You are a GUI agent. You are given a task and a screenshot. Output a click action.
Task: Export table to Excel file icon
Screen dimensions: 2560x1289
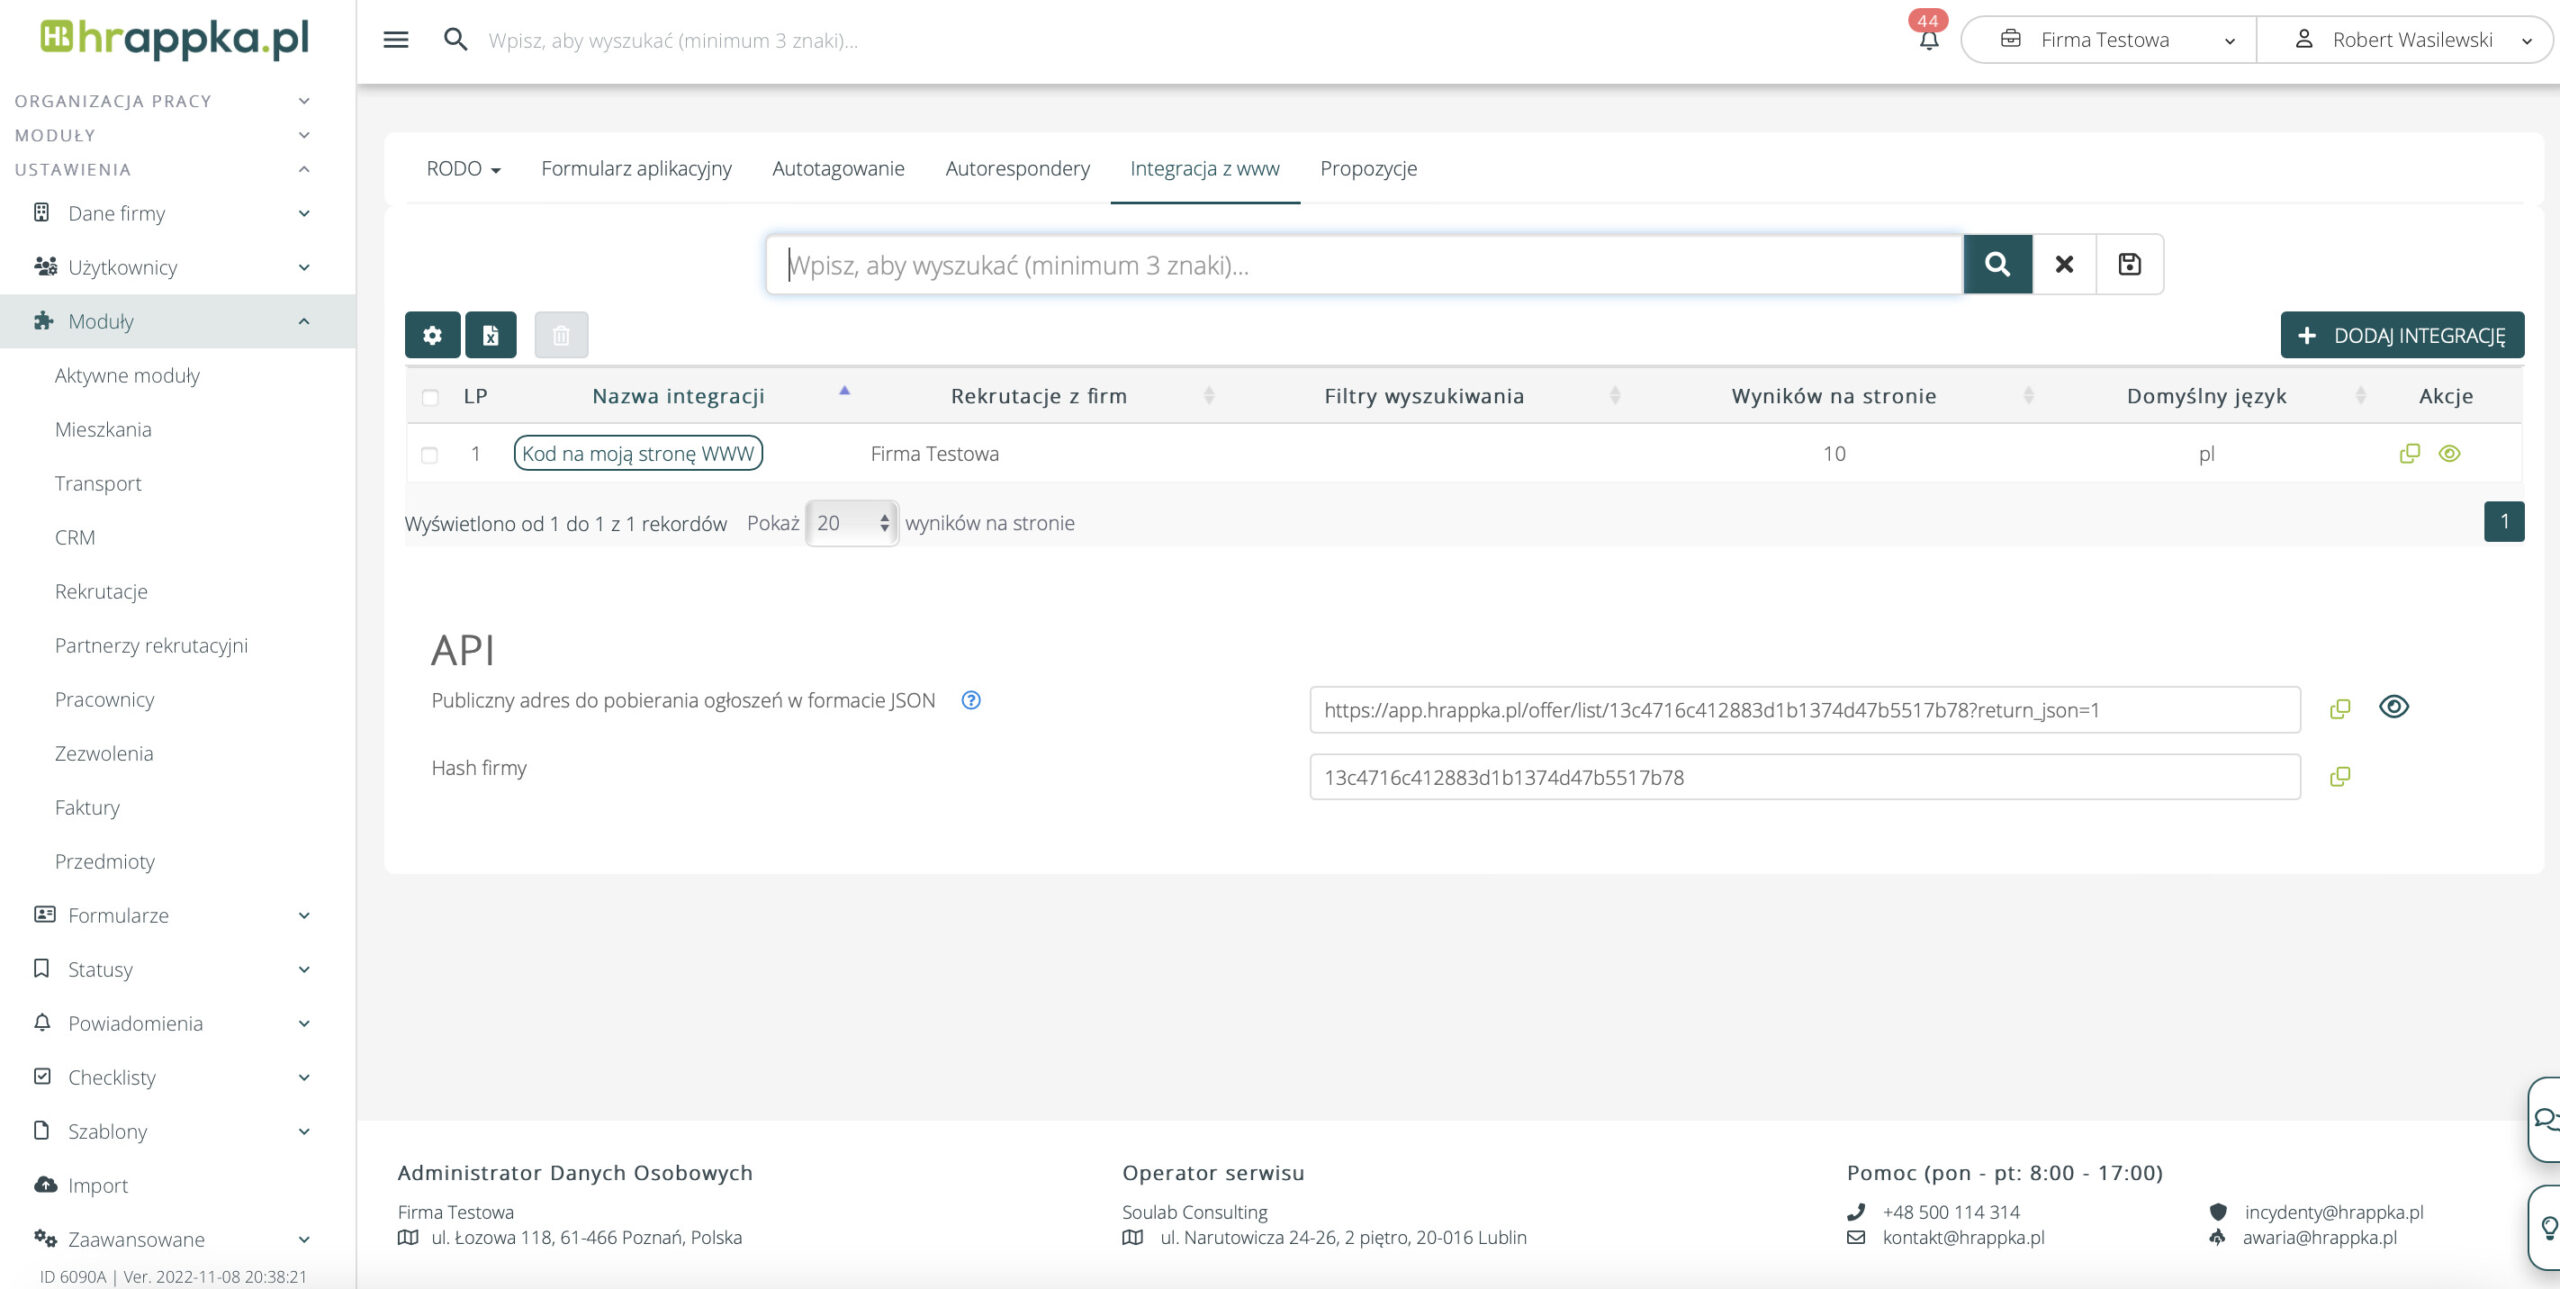click(490, 335)
